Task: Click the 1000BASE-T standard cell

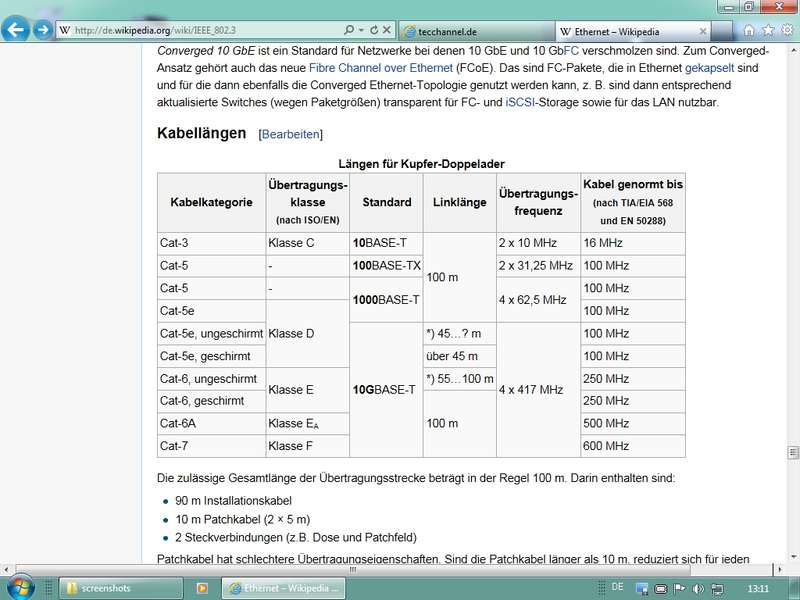Action: coord(386,300)
